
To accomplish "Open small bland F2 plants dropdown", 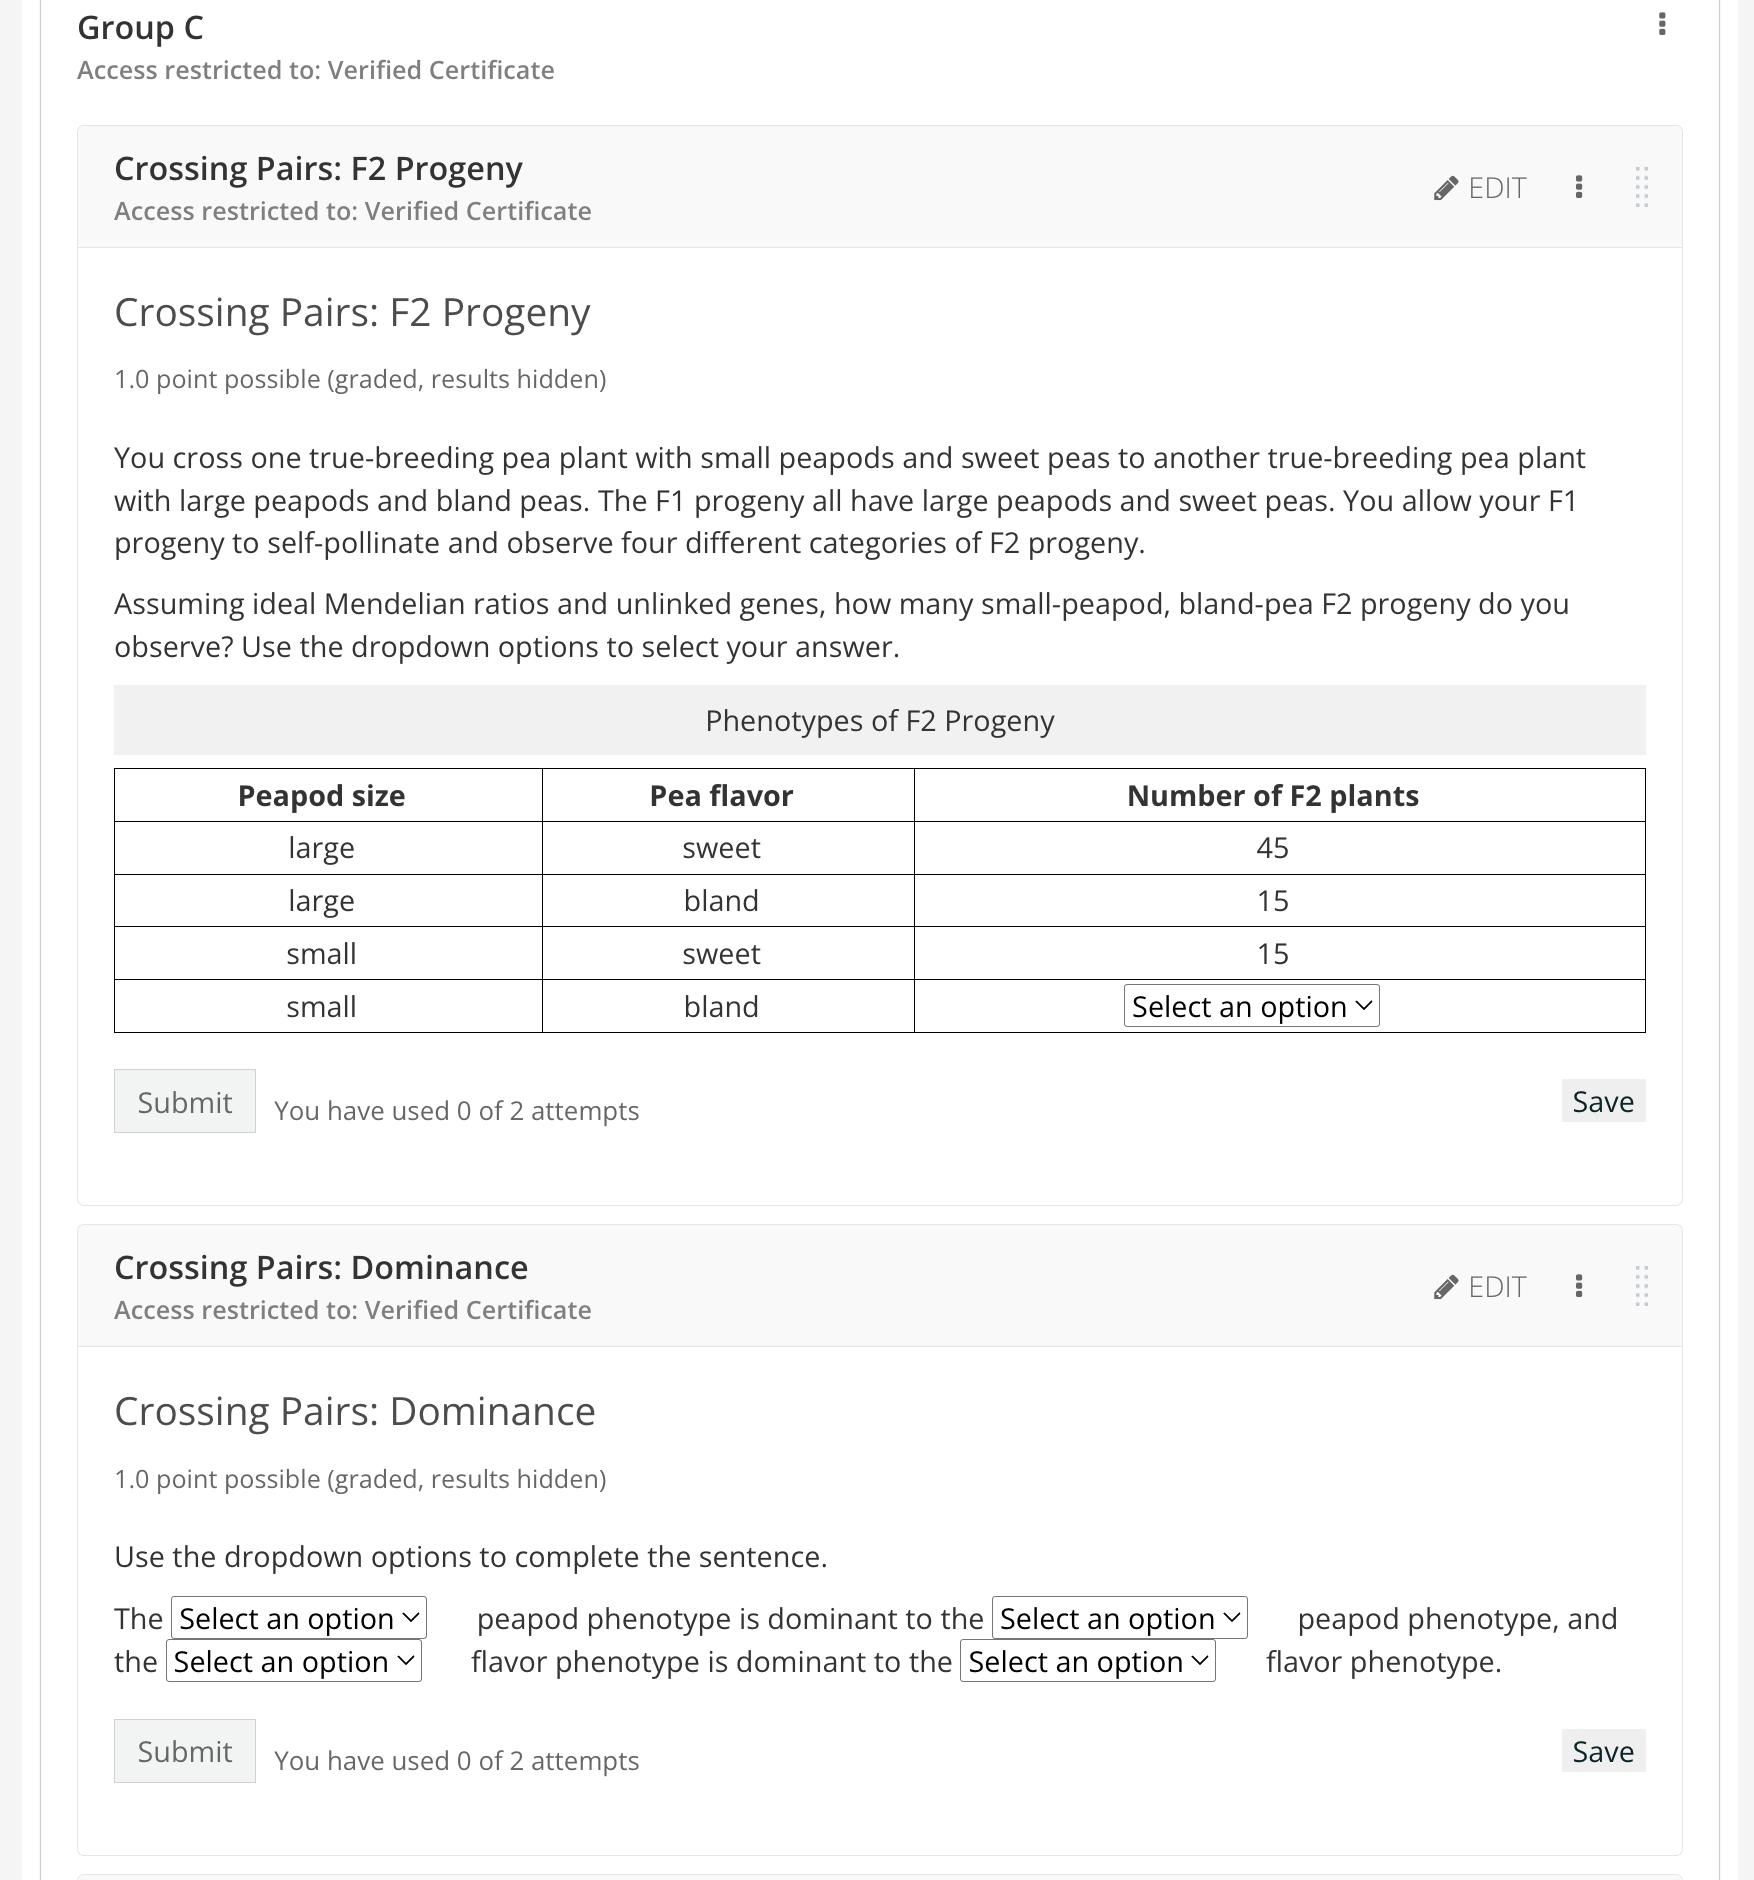I will [x=1251, y=1006].
